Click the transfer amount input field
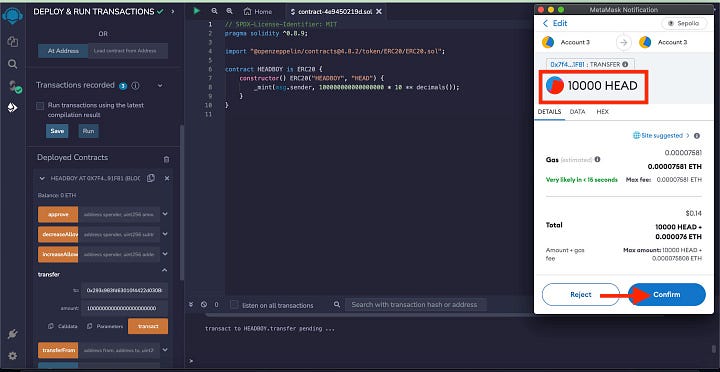This screenshot has width=720, height=372. pos(124,308)
